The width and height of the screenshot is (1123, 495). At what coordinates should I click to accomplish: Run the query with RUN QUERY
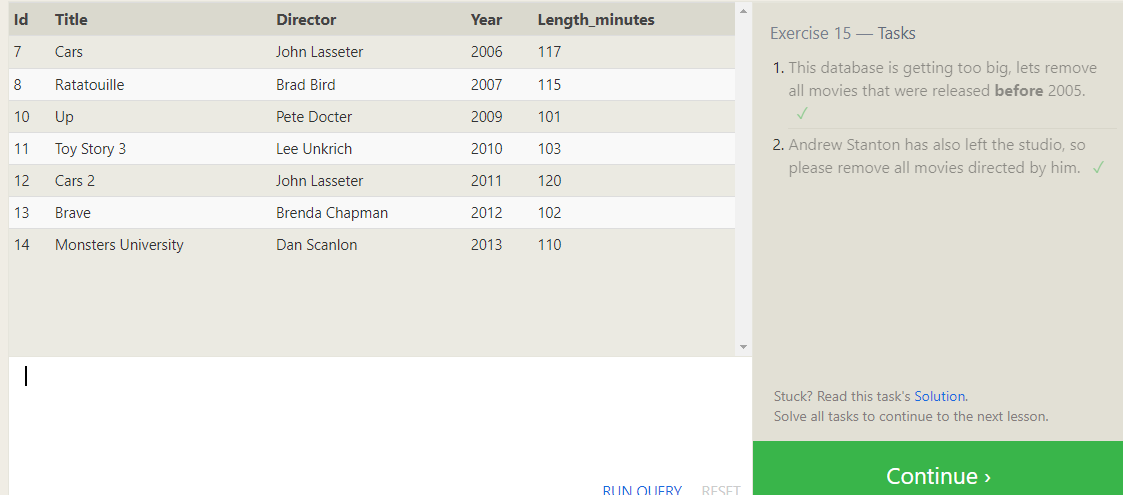[x=642, y=490]
